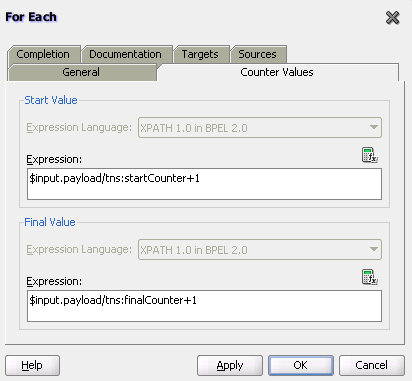
Task: Open the Start Value XPath expression builder
Action: [369, 155]
